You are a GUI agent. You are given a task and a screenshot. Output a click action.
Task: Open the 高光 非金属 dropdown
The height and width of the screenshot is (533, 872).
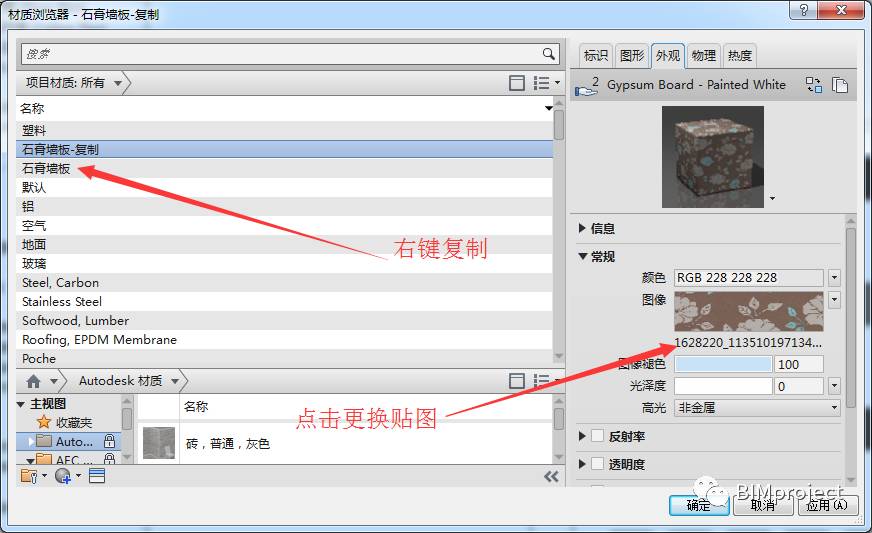757,408
